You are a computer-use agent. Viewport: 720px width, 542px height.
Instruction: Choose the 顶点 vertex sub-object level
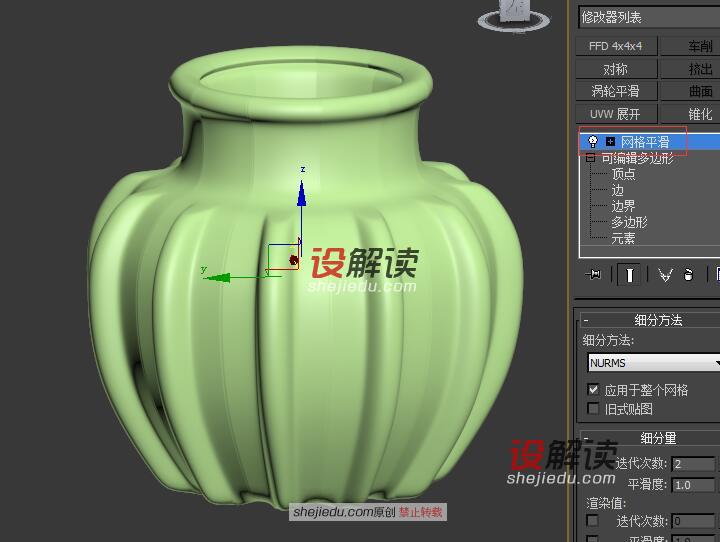[x=623, y=174]
